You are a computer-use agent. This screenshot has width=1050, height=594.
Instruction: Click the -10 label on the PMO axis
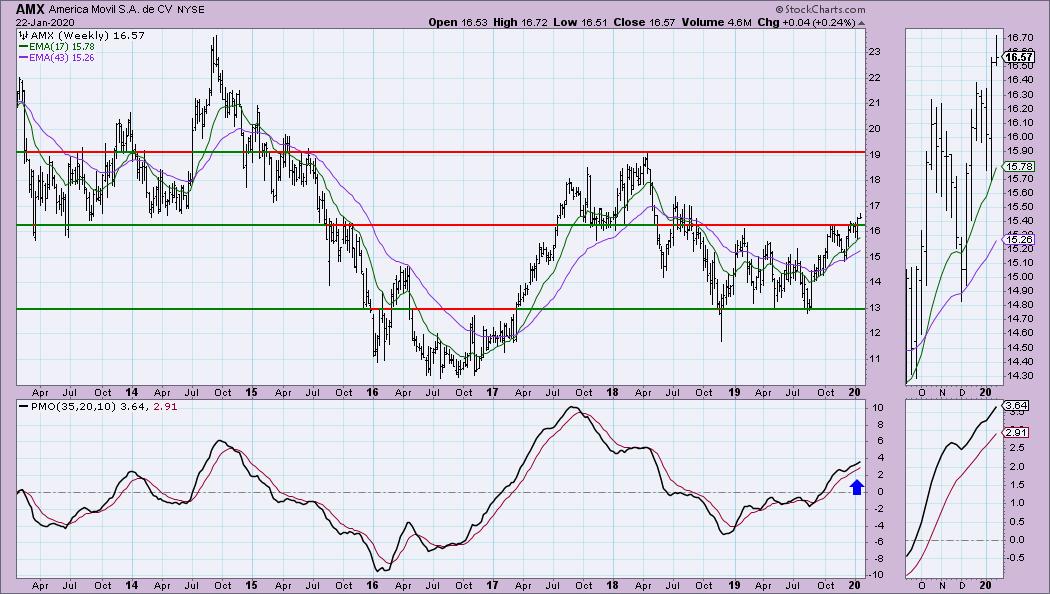point(877,575)
